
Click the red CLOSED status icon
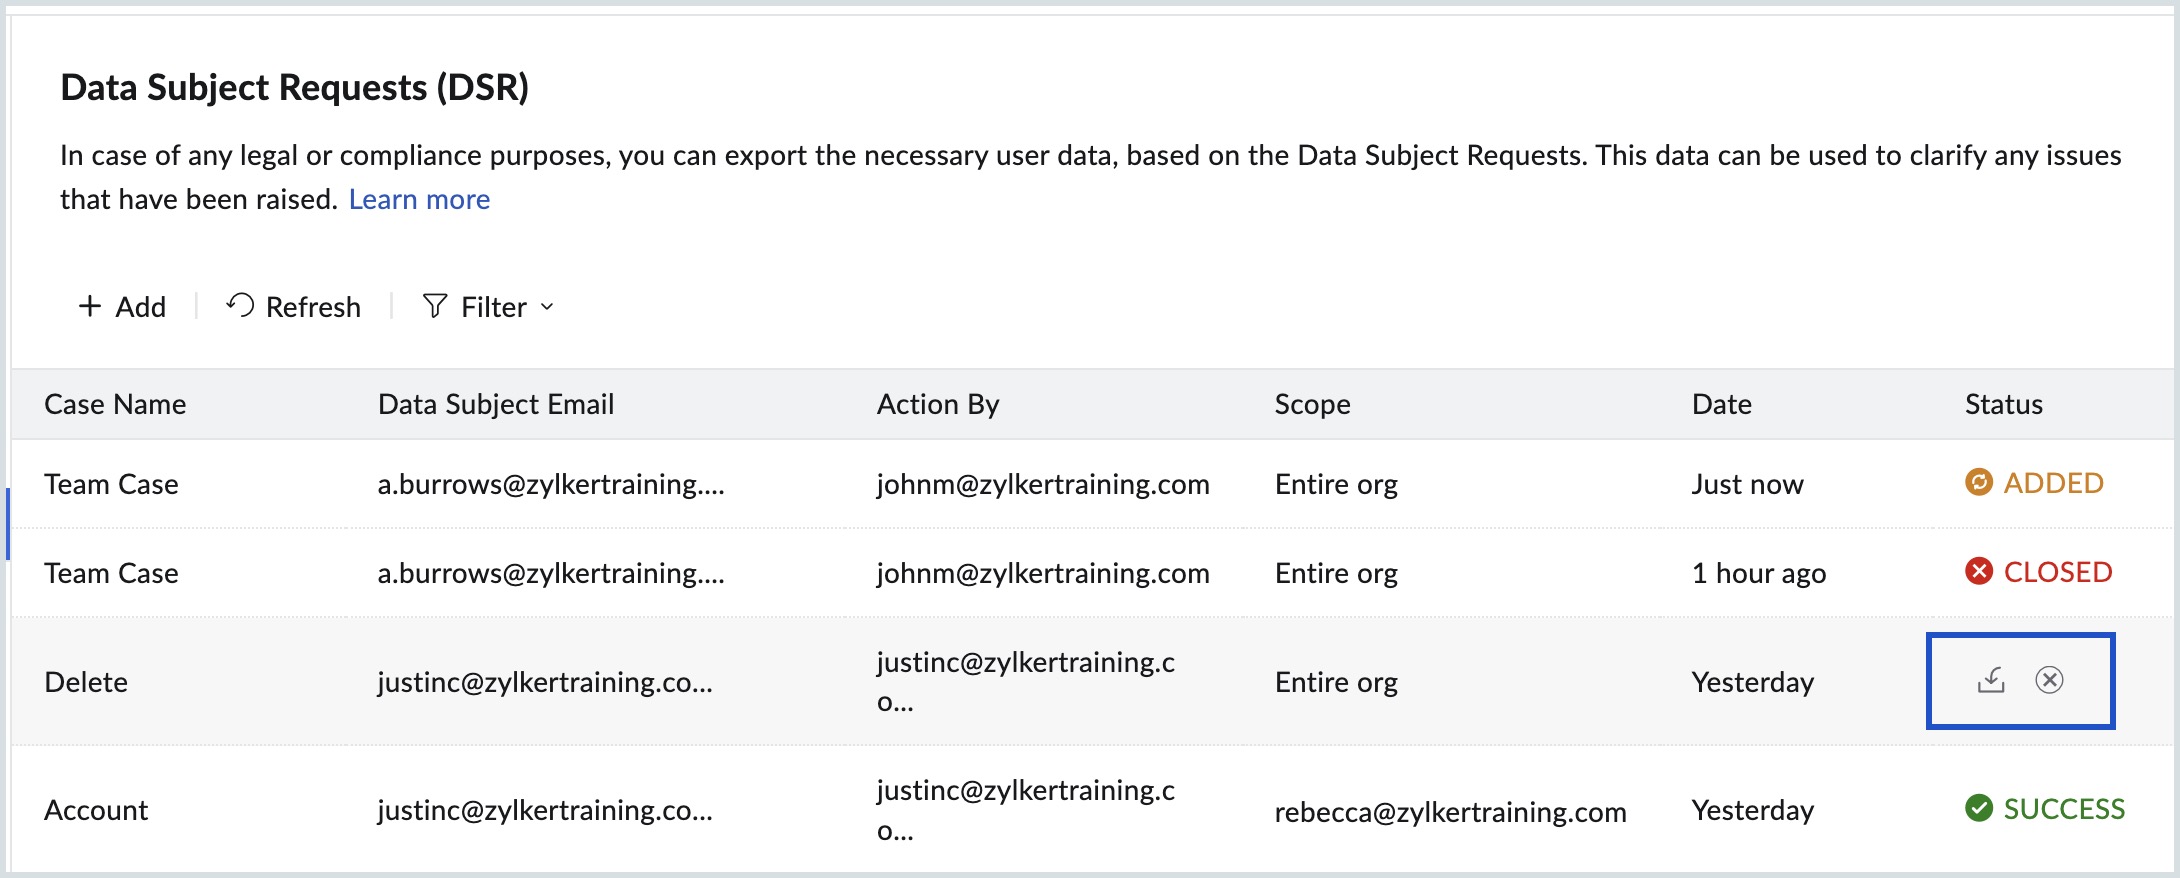coord(1978,572)
